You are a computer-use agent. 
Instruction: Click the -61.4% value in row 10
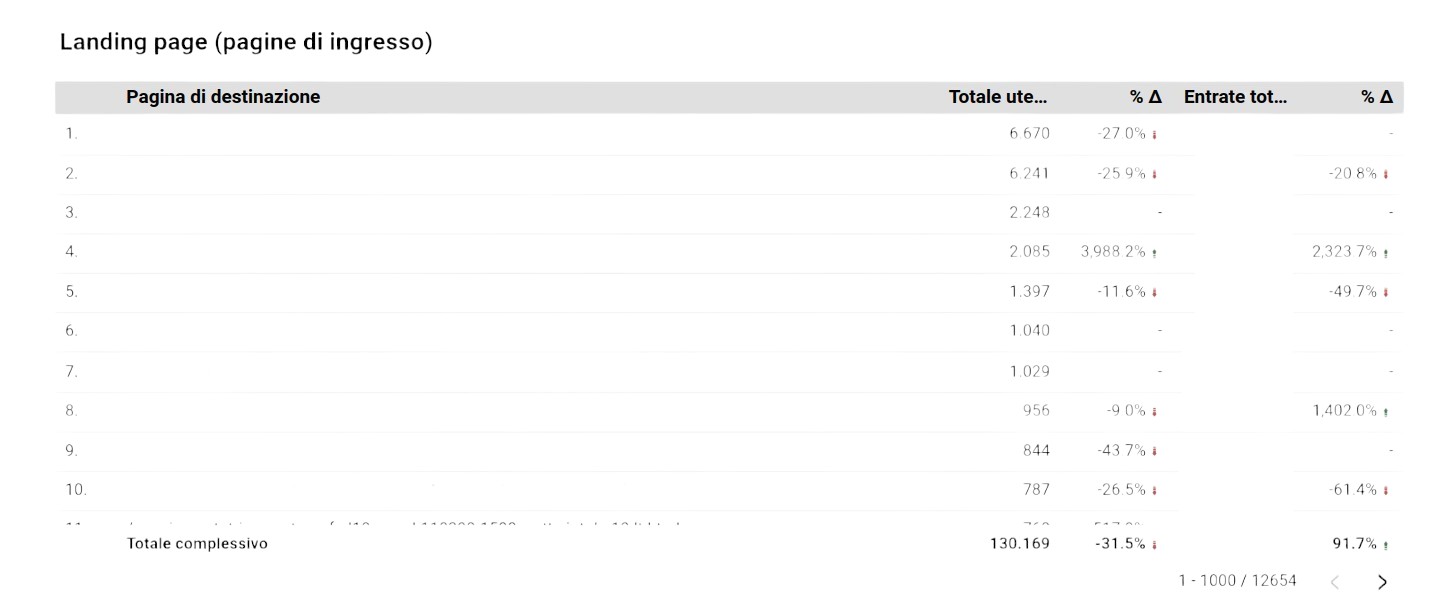click(x=1353, y=489)
